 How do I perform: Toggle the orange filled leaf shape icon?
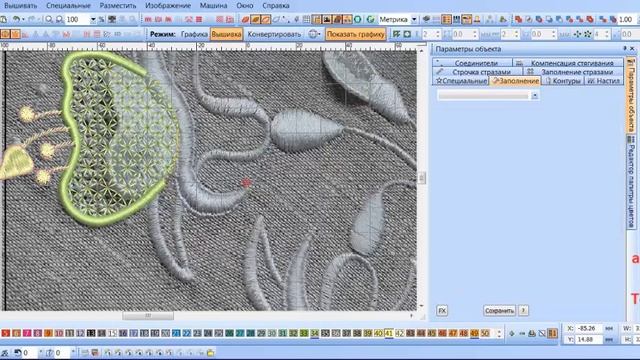click(x=256, y=19)
